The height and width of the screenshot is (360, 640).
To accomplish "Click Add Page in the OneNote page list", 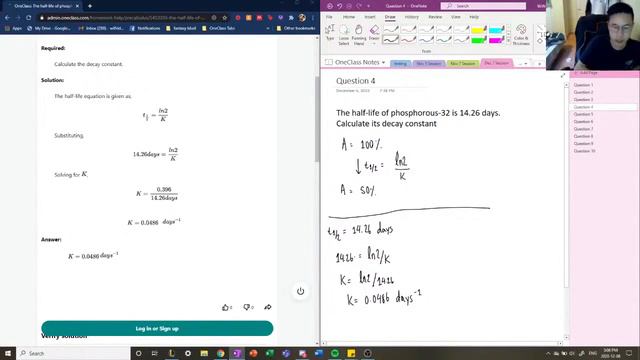I will [x=586, y=73].
